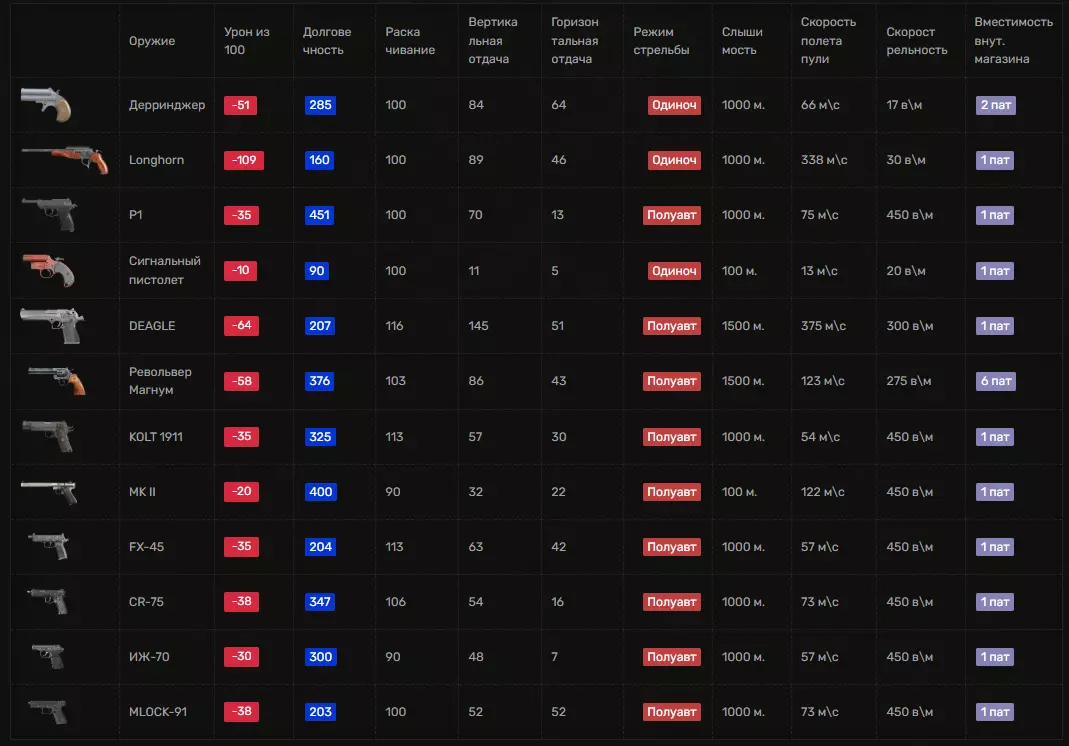Viewport: 1069px width, 746px height.
Task: Click the DEAGLE weapon name
Action: click(152, 326)
